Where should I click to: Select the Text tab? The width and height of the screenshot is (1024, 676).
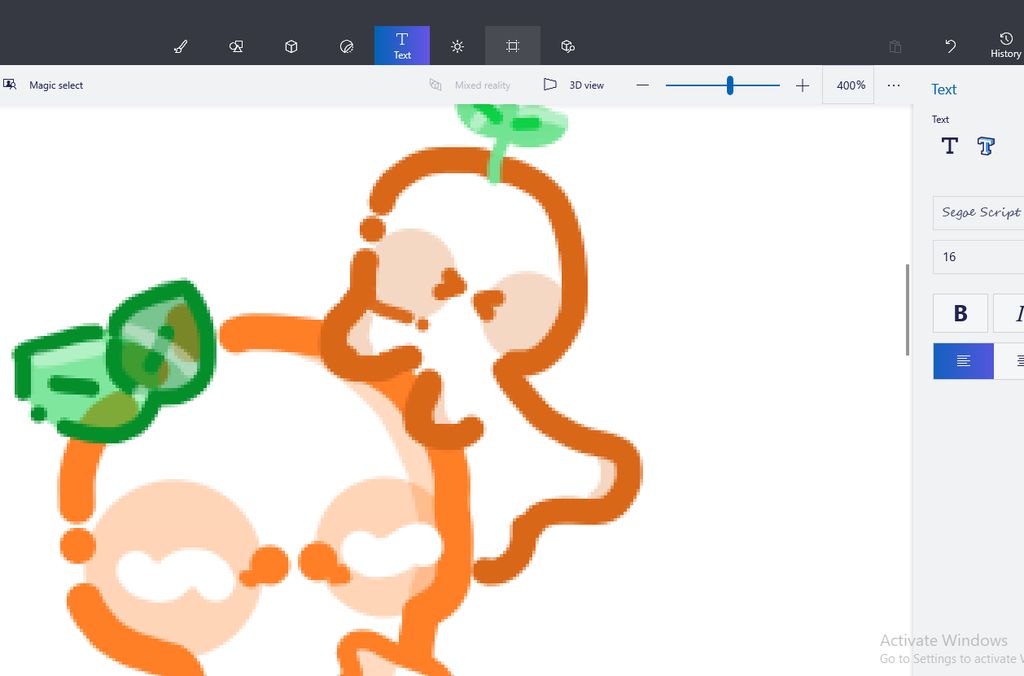click(402, 46)
